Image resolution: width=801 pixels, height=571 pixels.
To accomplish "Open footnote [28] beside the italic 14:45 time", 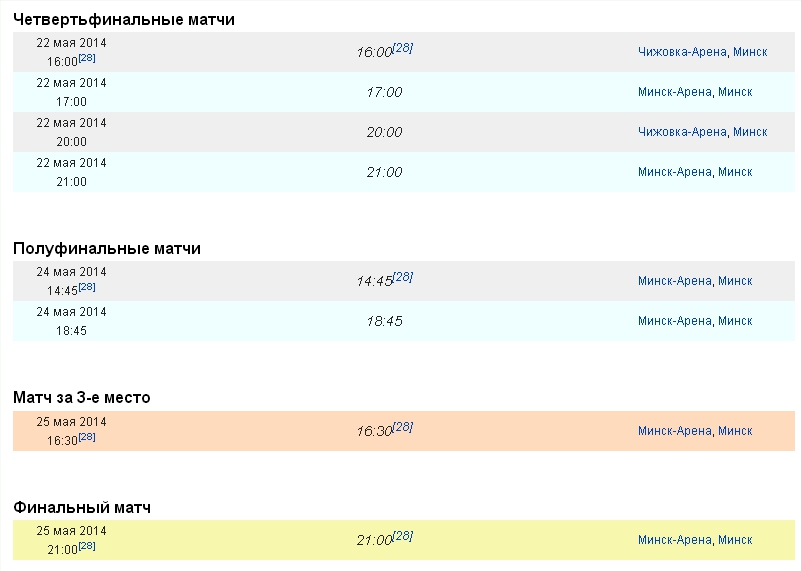I will click(x=403, y=277).
